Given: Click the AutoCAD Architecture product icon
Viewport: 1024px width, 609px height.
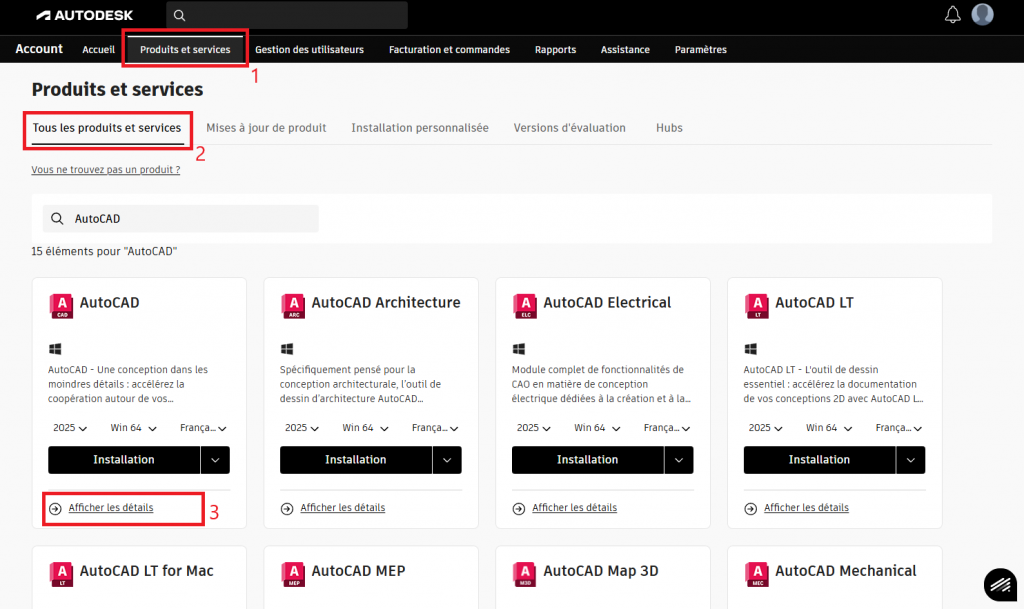Looking at the screenshot, I should (x=292, y=304).
